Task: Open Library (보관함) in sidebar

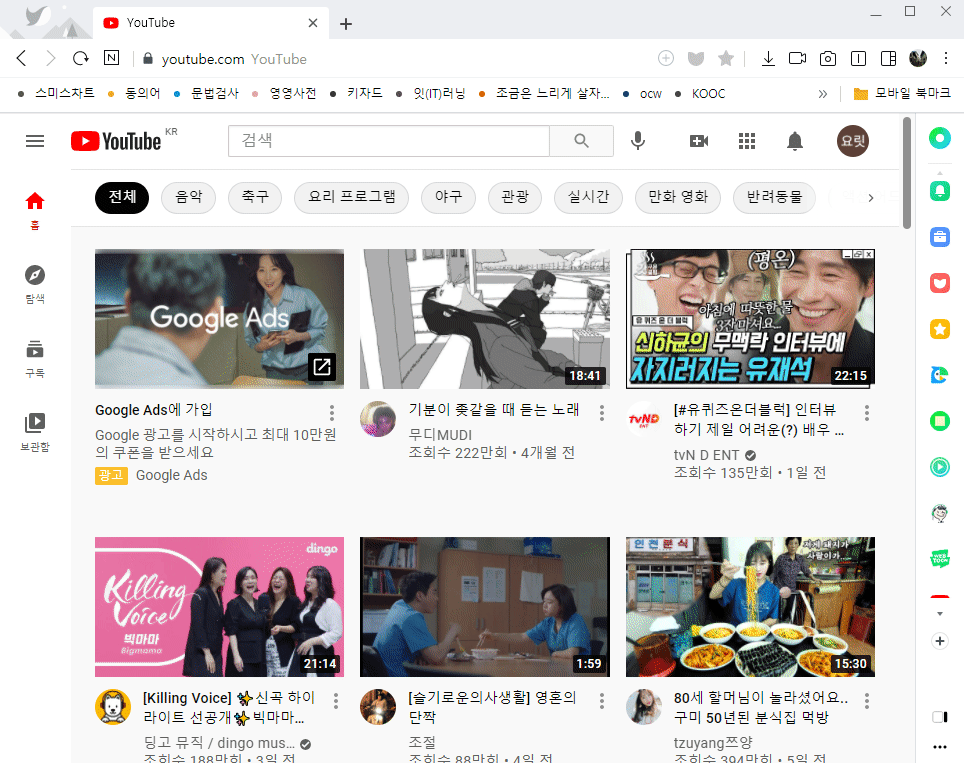Action: pyautogui.click(x=35, y=433)
